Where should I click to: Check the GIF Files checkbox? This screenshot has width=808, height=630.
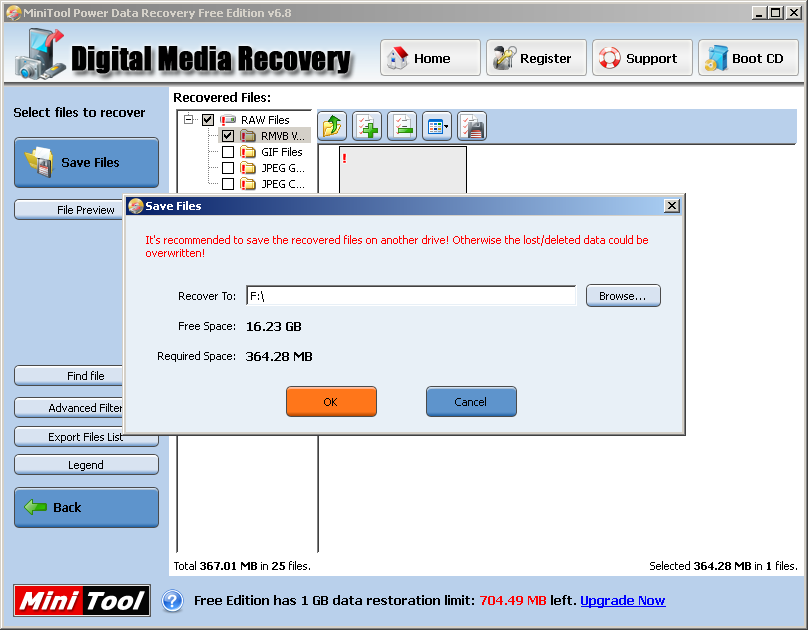click(x=228, y=152)
